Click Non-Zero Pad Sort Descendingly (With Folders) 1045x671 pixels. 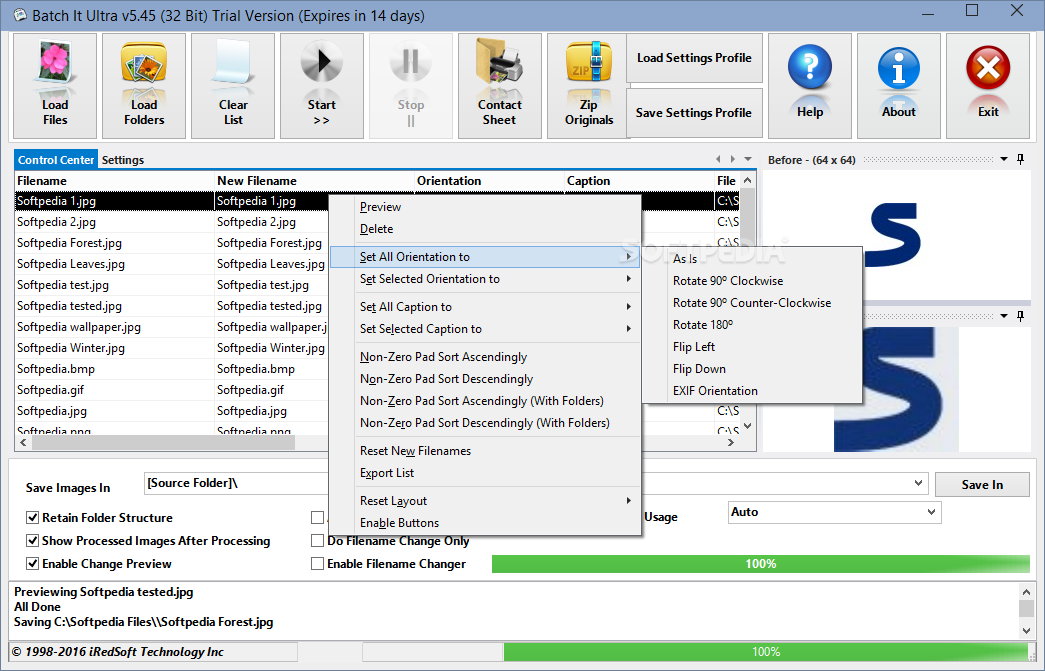[x=485, y=423]
